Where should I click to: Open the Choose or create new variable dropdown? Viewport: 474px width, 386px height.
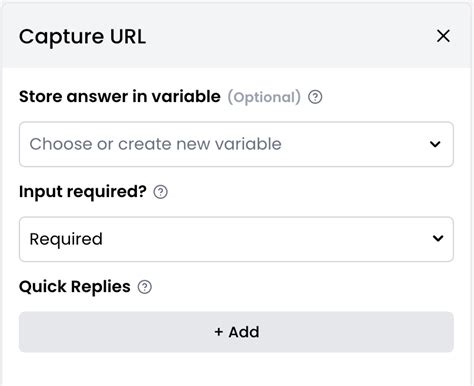[x=236, y=144]
